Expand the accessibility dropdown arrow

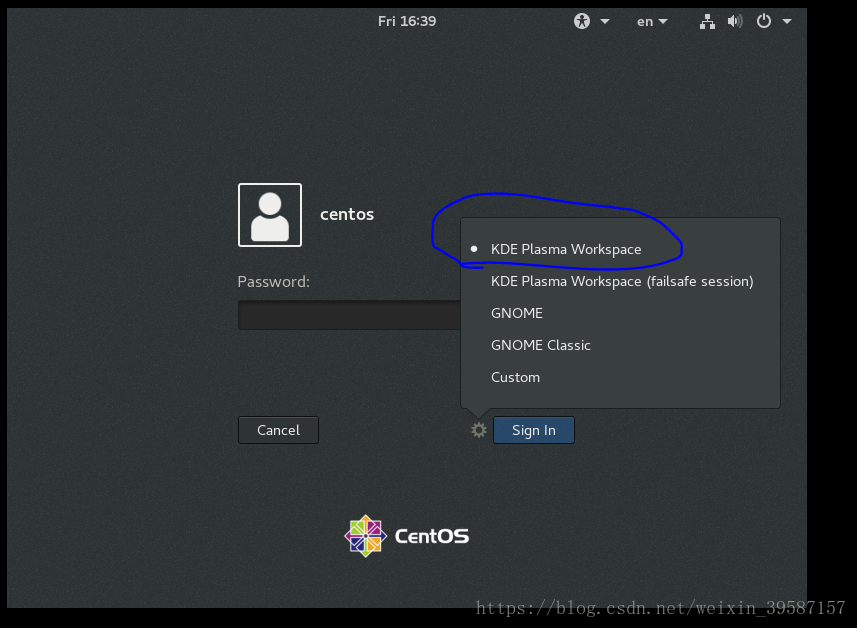604,22
